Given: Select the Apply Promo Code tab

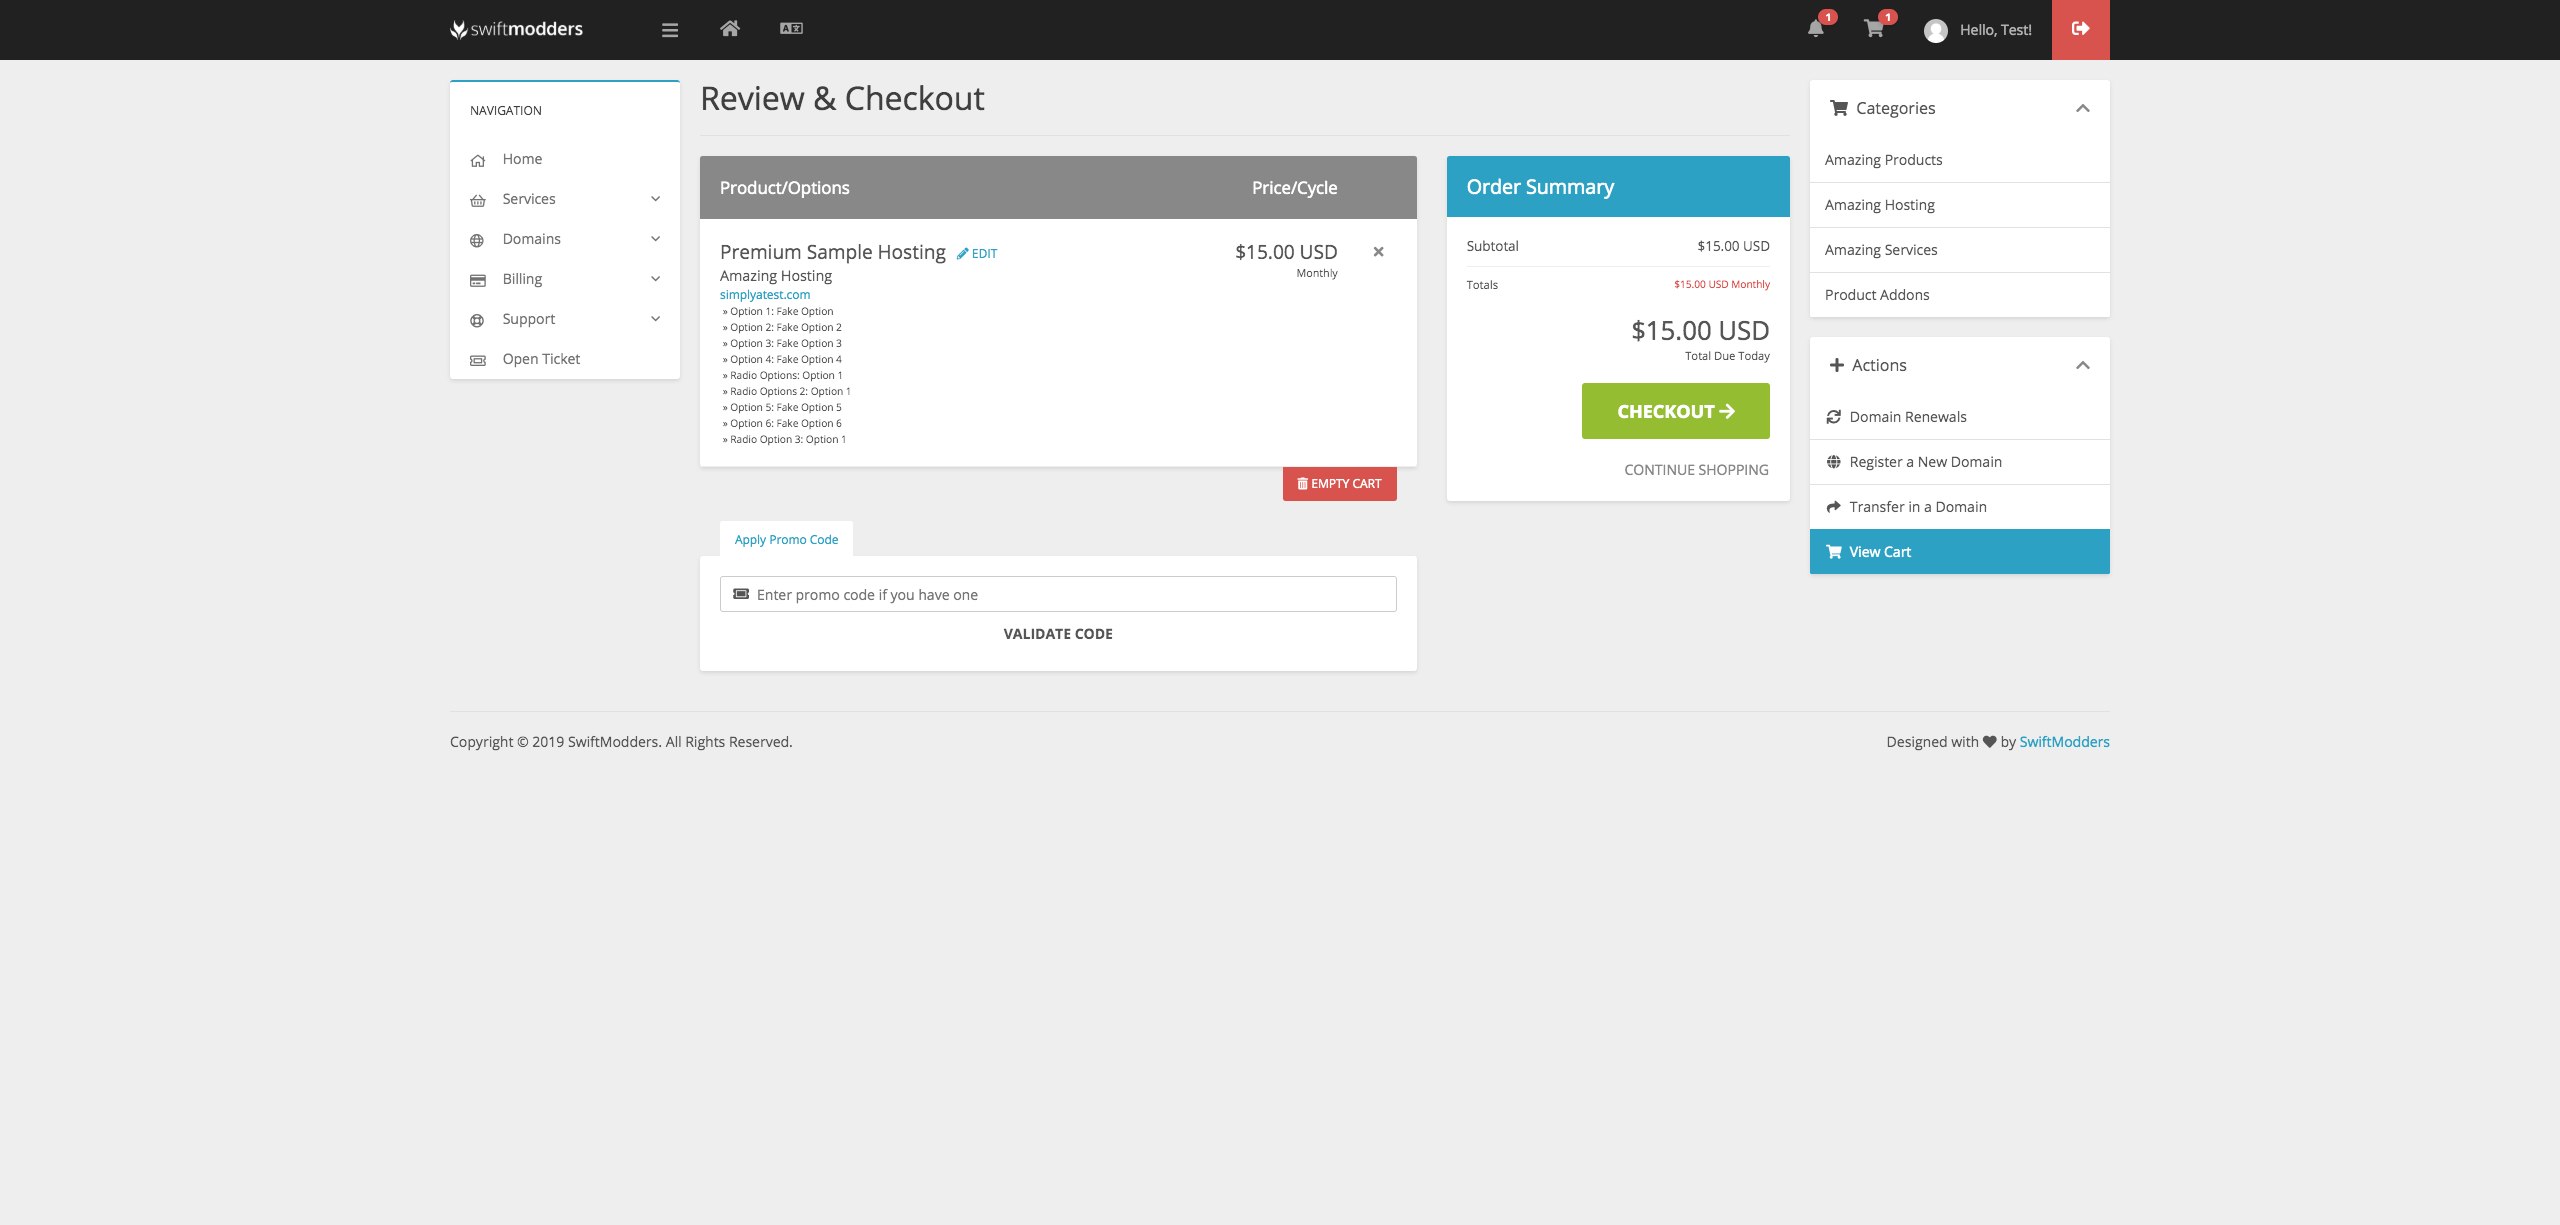Looking at the screenshot, I should click(786, 540).
